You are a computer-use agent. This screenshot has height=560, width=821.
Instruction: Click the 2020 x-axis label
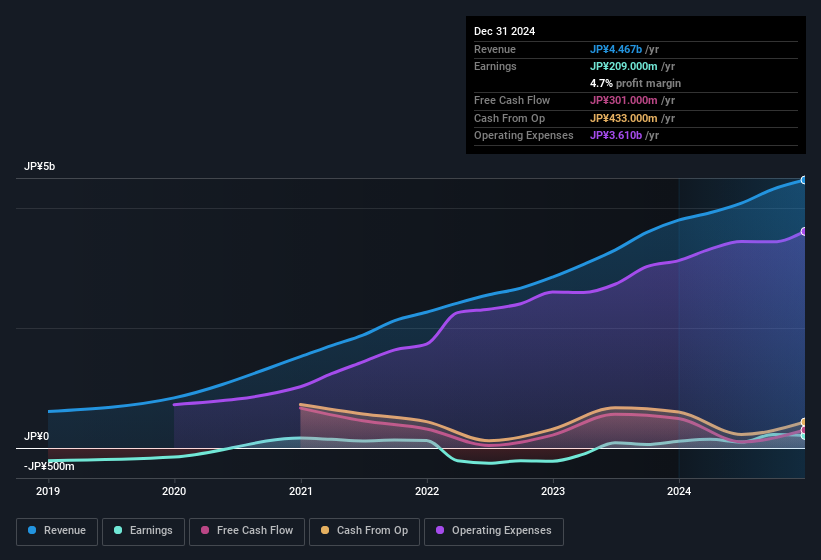tap(174, 491)
